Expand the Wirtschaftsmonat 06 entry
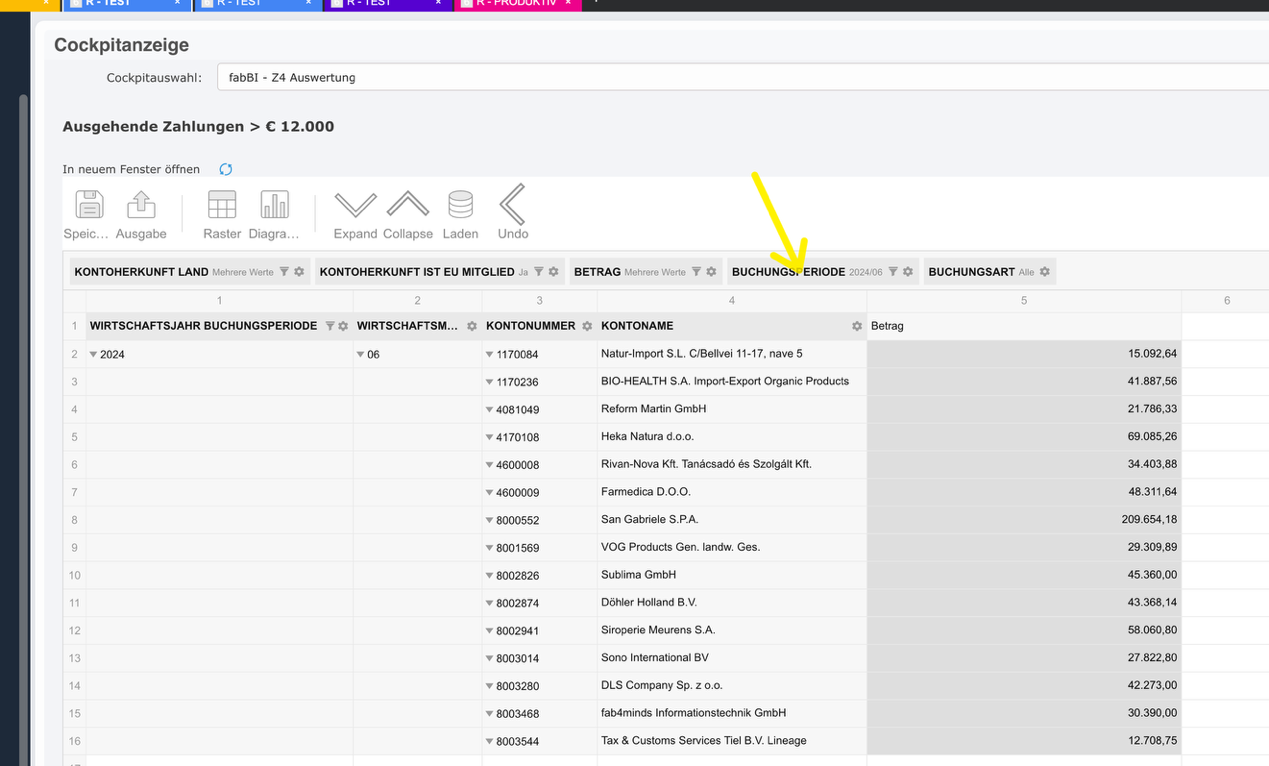This screenshot has width=1269, height=766. tap(361, 353)
